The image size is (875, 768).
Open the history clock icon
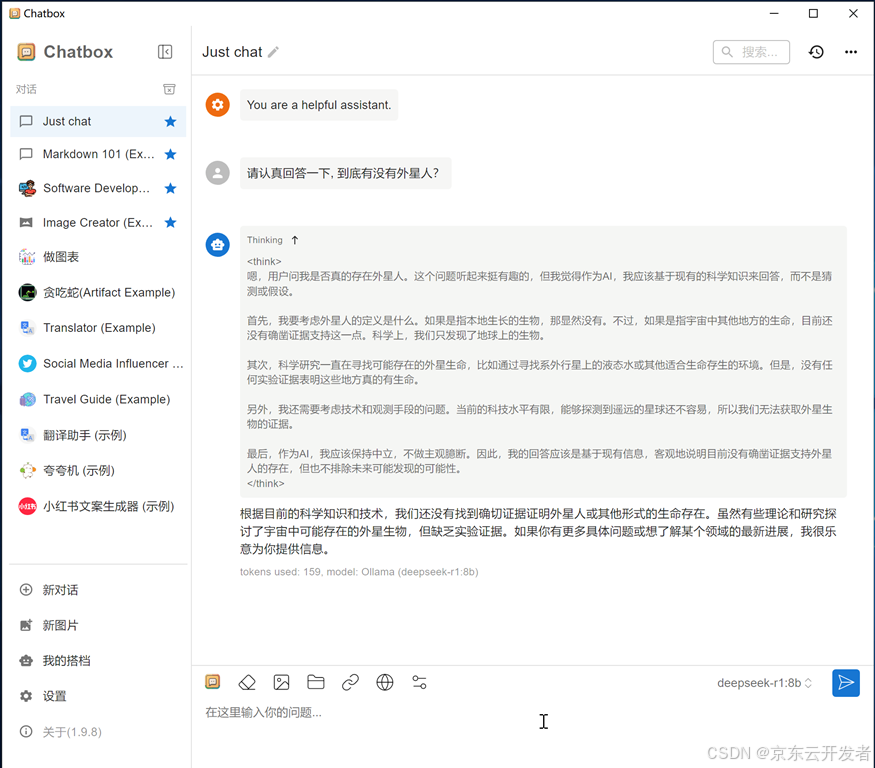point(816,52)
